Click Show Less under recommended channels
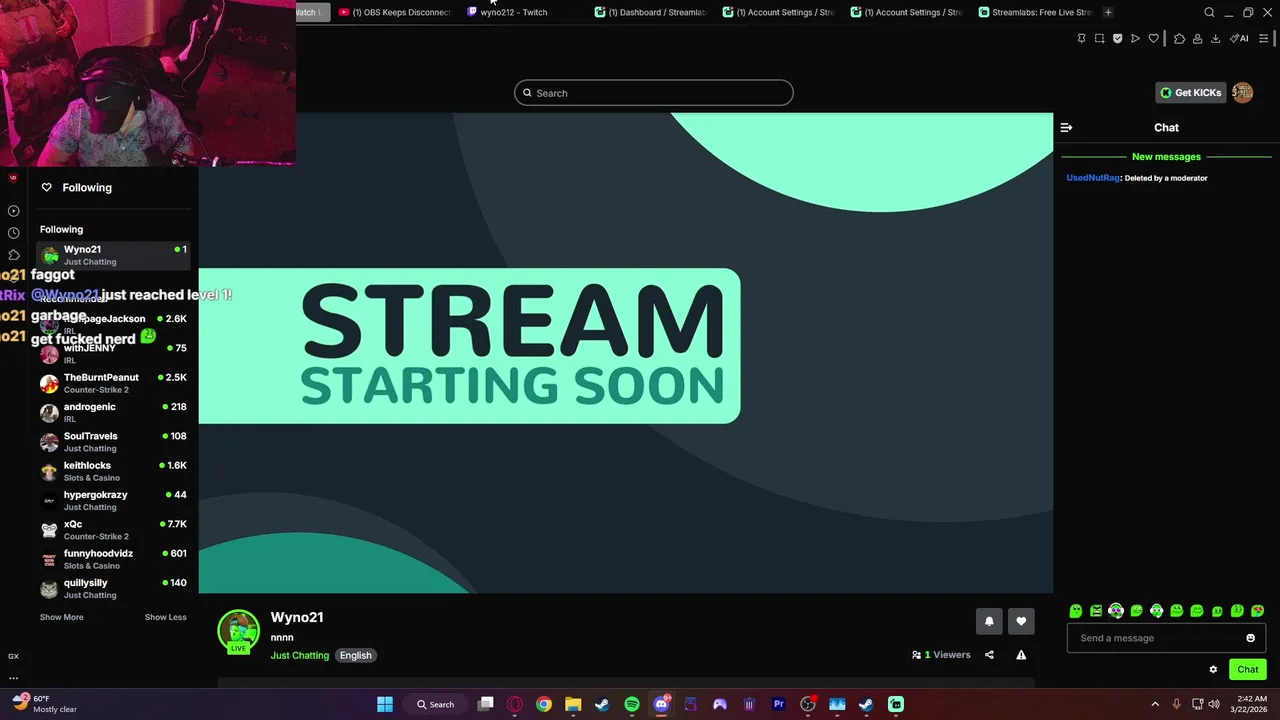This screenshot has height=720, width=1280. click(165, 617)
